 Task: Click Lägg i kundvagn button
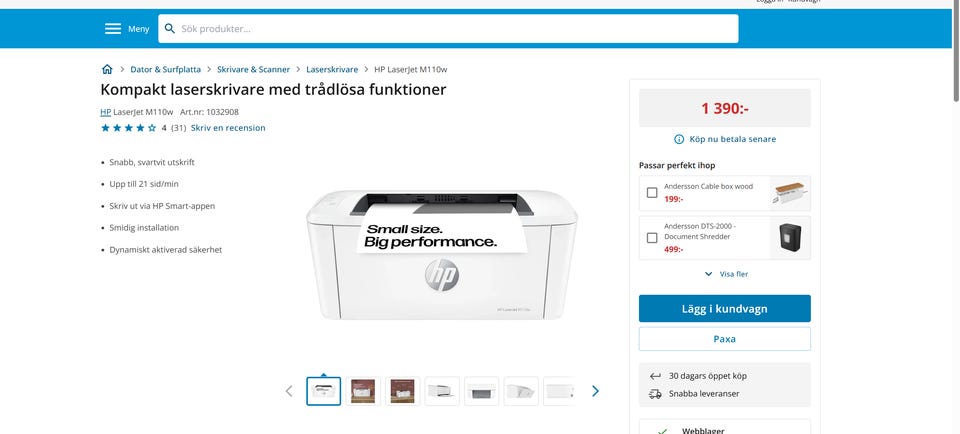[x=724, y=309]
